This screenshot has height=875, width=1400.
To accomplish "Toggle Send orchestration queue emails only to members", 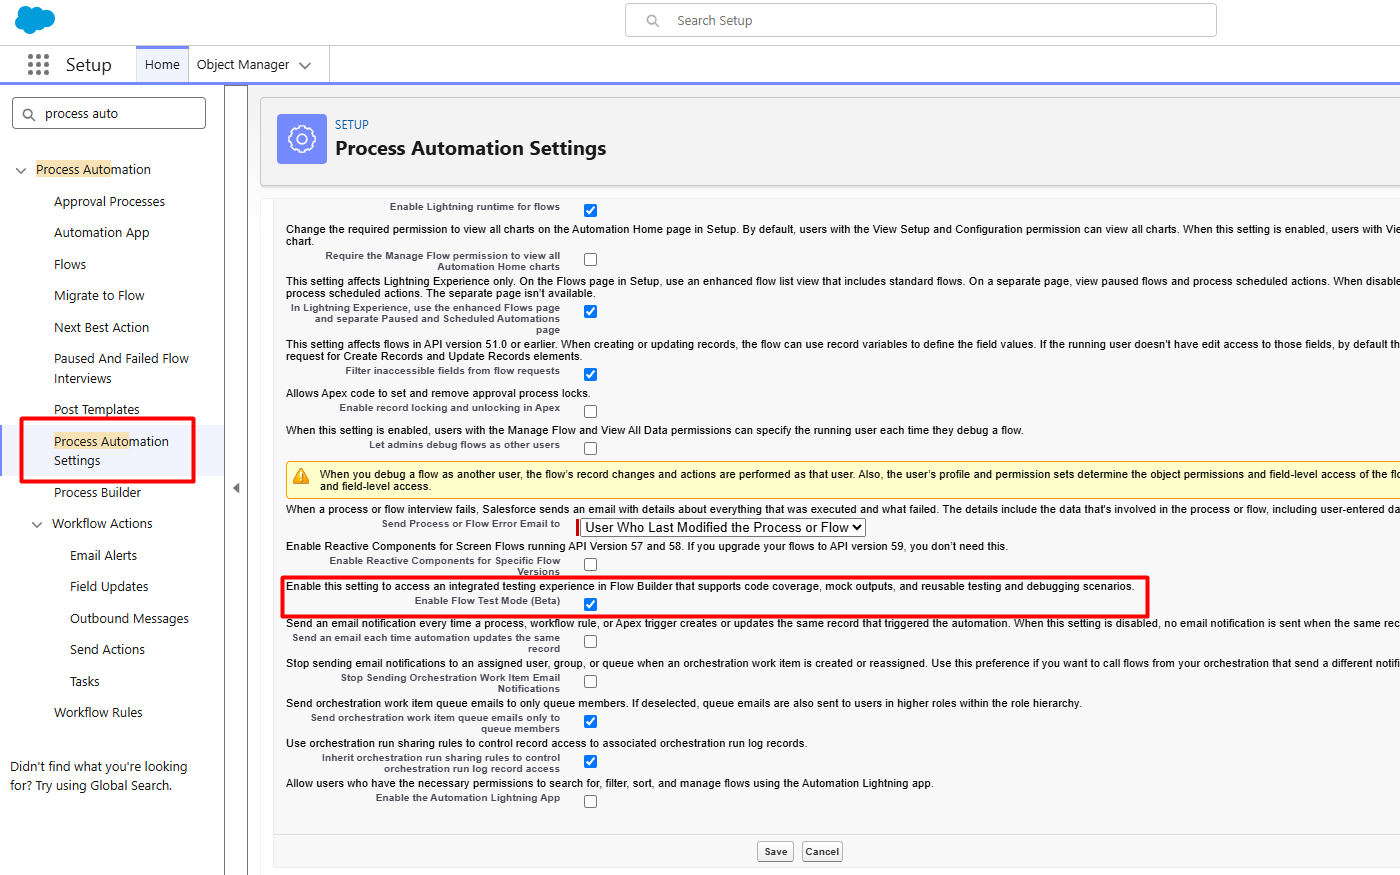I will click(x=590, y=721).
